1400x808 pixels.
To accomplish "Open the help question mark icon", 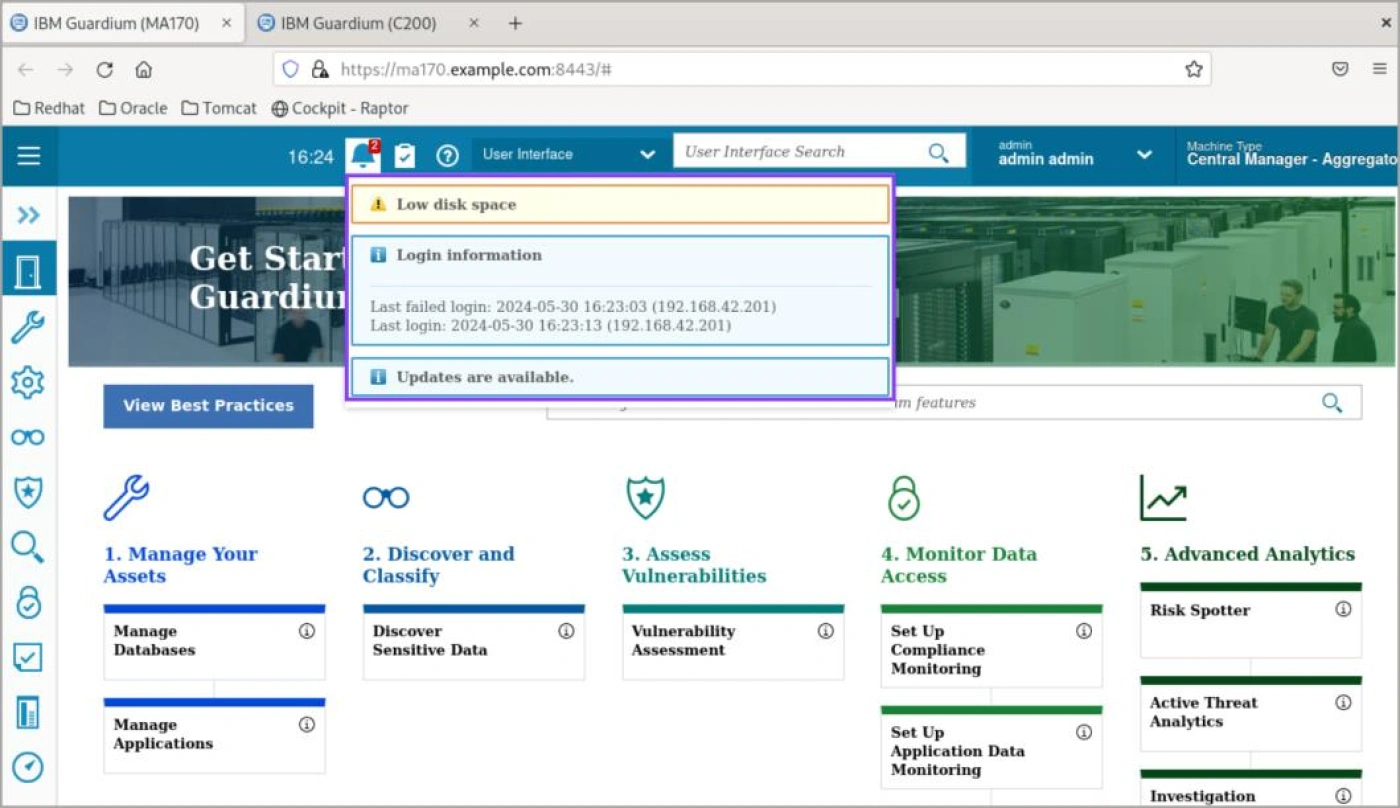I will (x=447, y=155).
